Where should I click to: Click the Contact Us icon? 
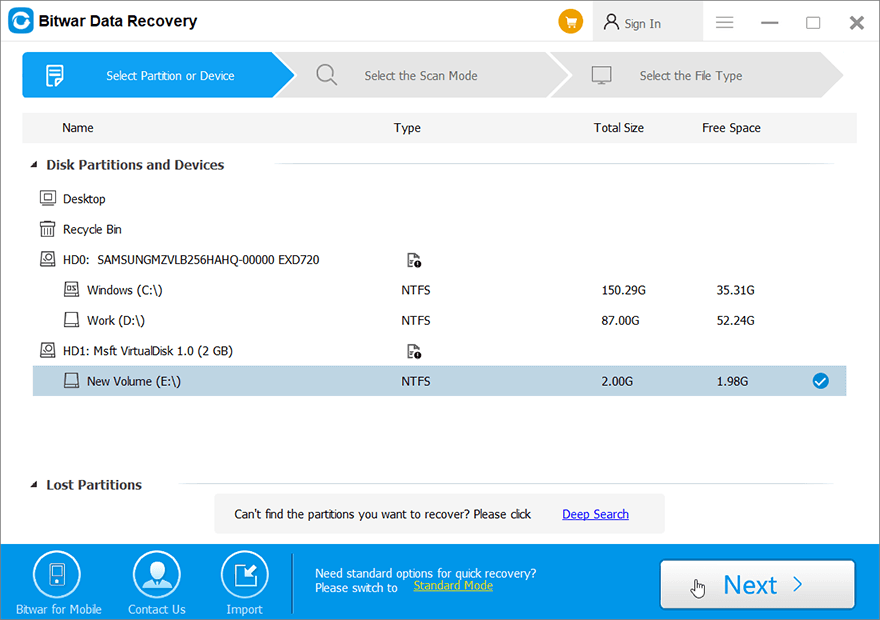157,576
